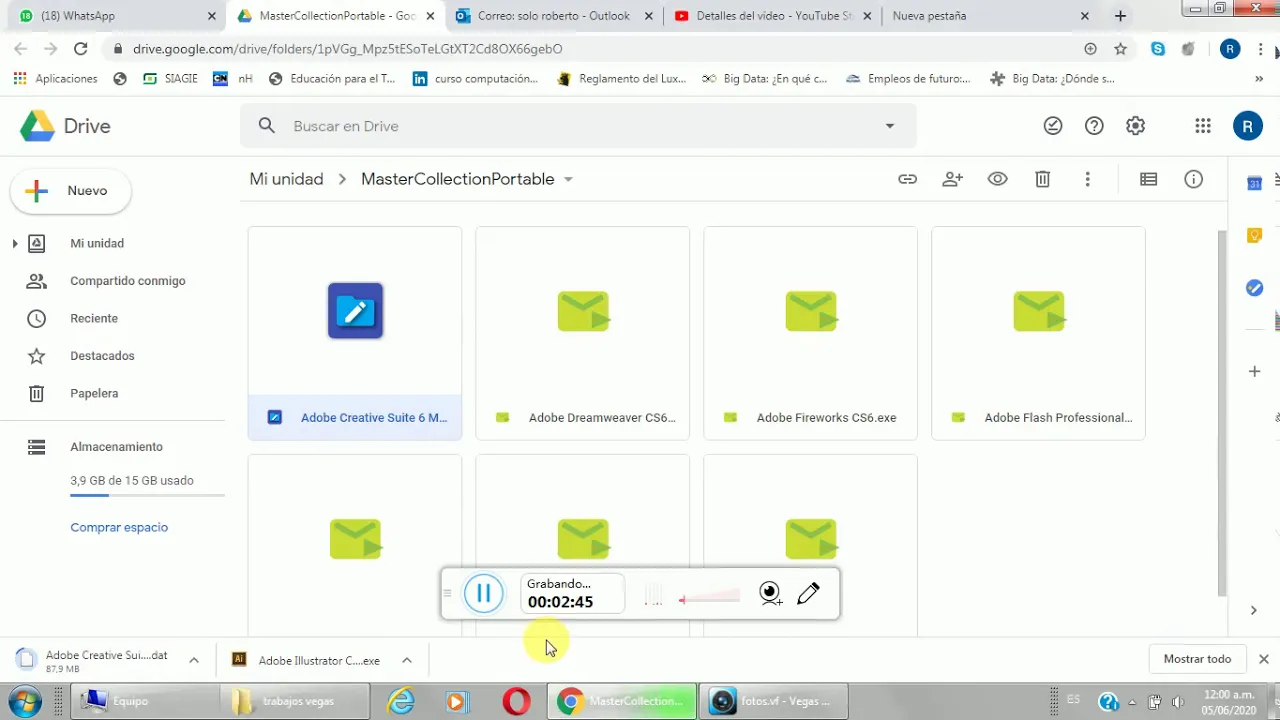Open the Drive help question mark
Viewport: 1280px width, 720px height.
pyautogui.click(x=1094, y=126)
